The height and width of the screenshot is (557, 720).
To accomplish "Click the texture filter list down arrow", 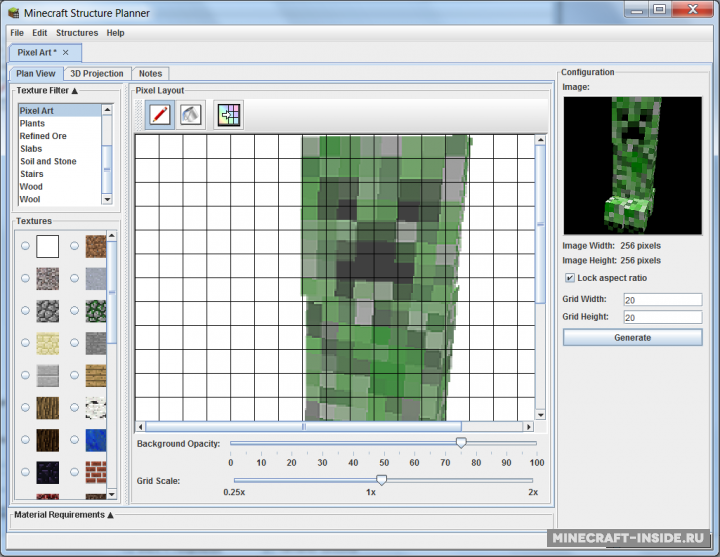I will 107,199.
